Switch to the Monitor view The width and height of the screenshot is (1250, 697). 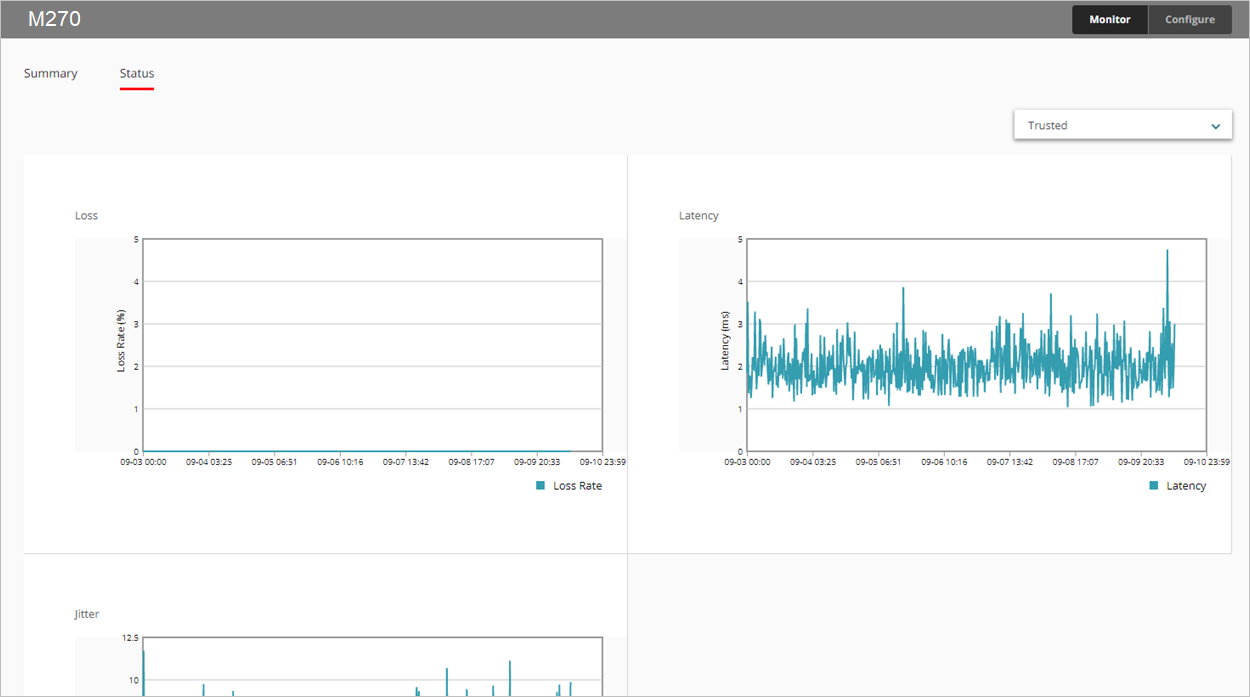point(1109,20)
